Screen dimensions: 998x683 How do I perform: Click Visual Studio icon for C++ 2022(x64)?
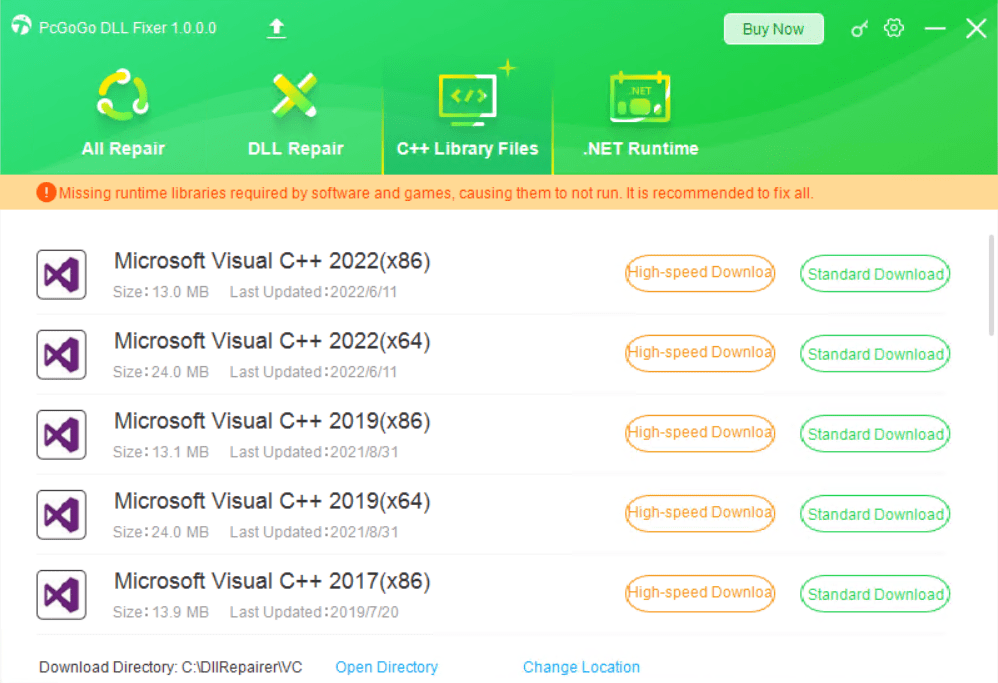61,355
